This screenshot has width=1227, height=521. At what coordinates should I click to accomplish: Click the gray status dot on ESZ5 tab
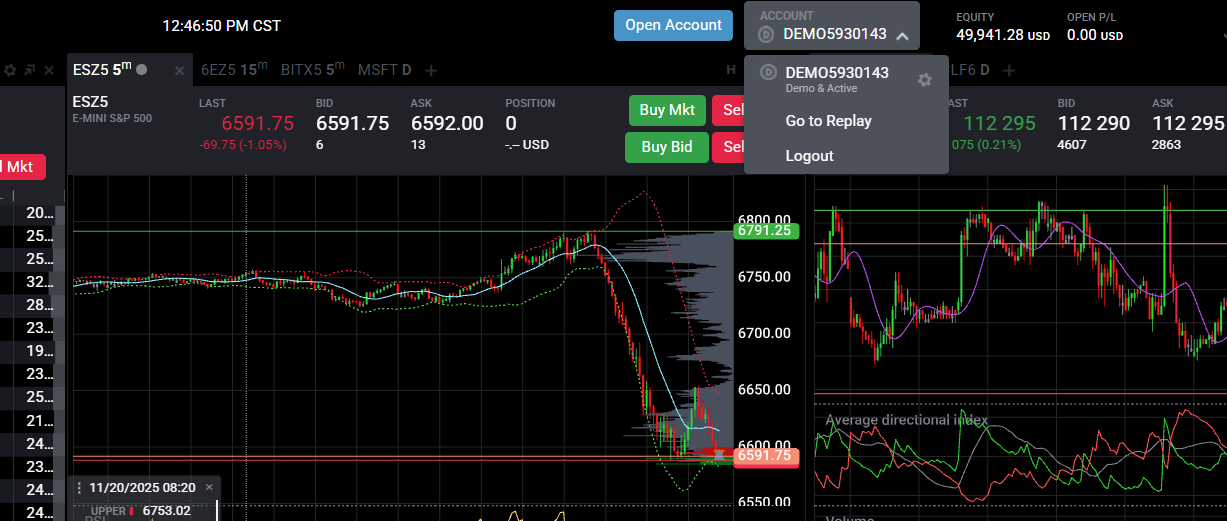pyautogui.click(x=141, y=70)
